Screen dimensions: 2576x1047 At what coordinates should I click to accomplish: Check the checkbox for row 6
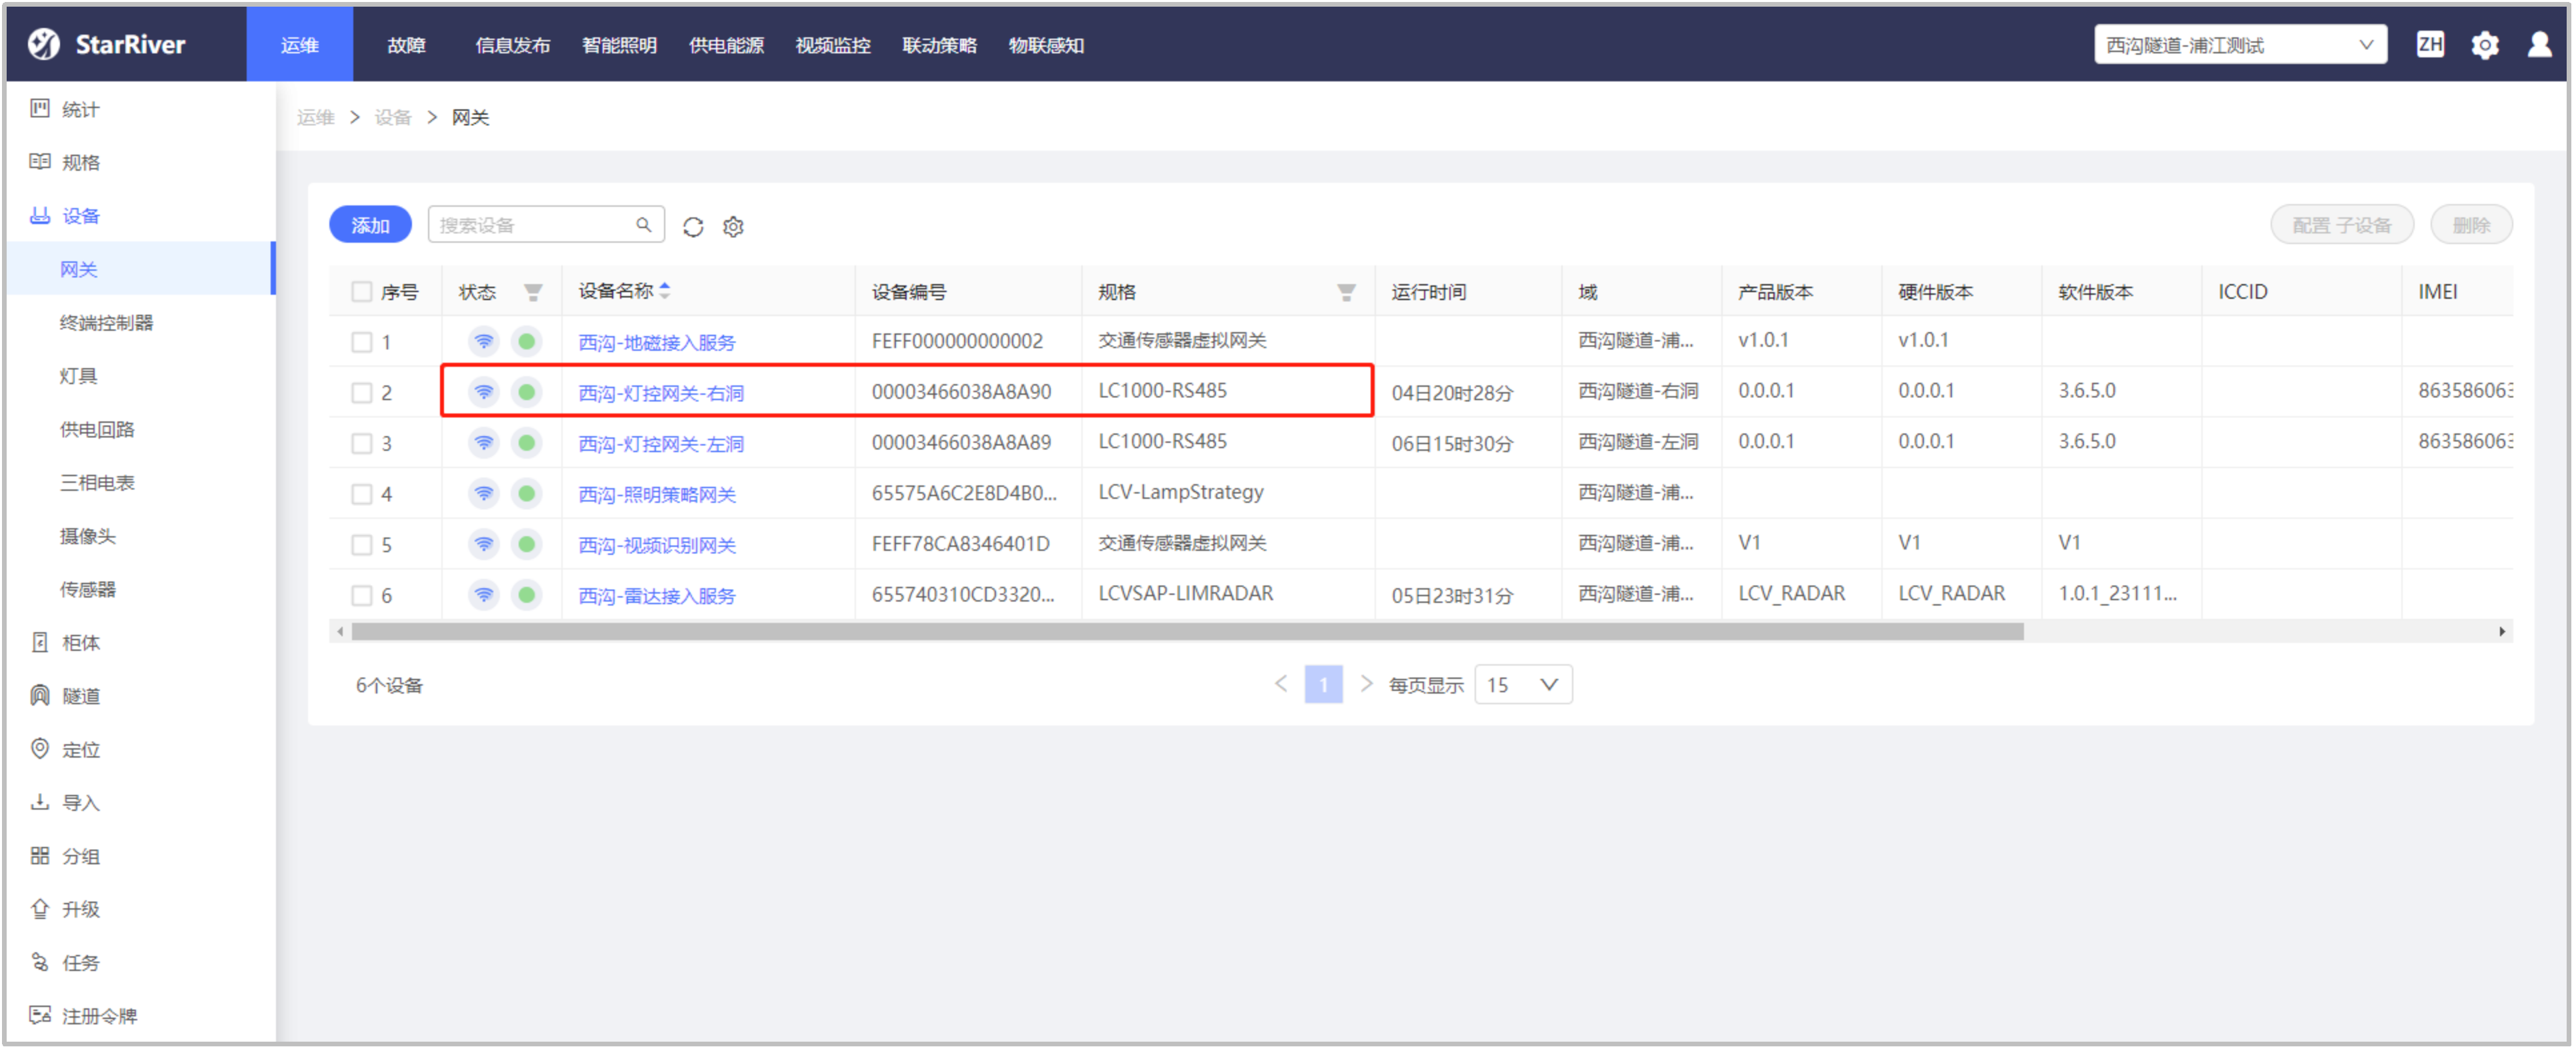pos(361,596)
